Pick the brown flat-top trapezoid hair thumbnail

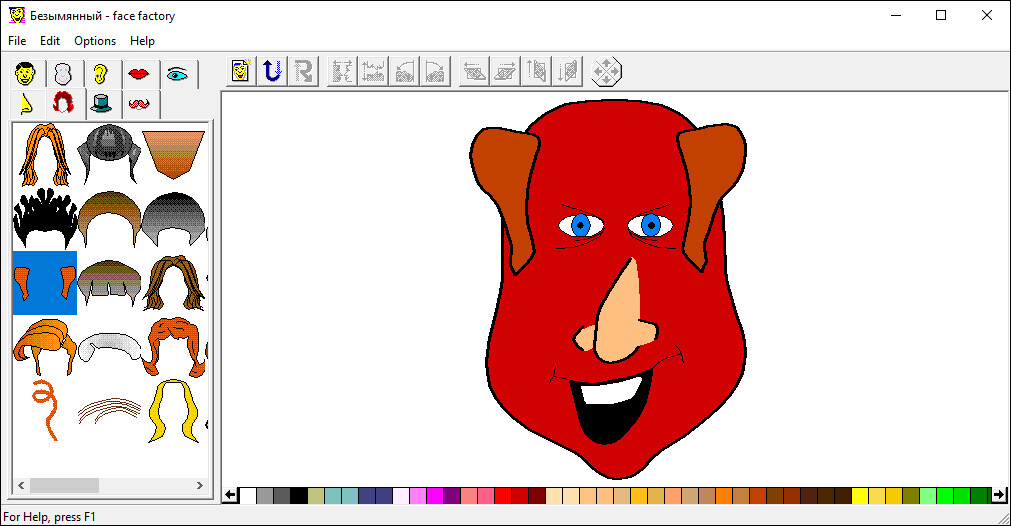(x=173, y=155)
